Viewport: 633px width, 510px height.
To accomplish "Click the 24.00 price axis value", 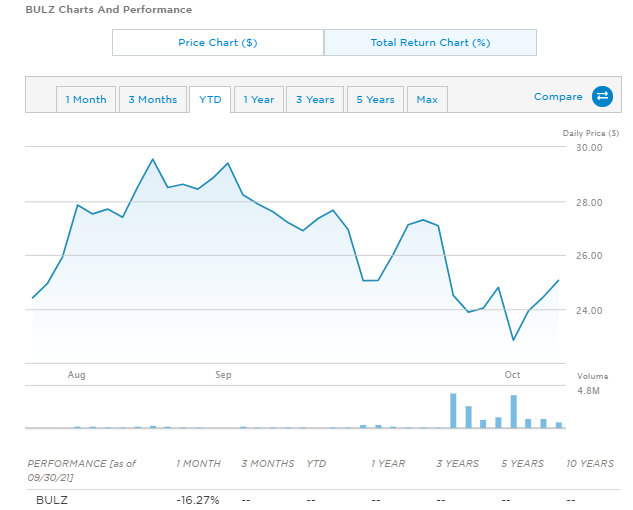I will tap(589, 311).
